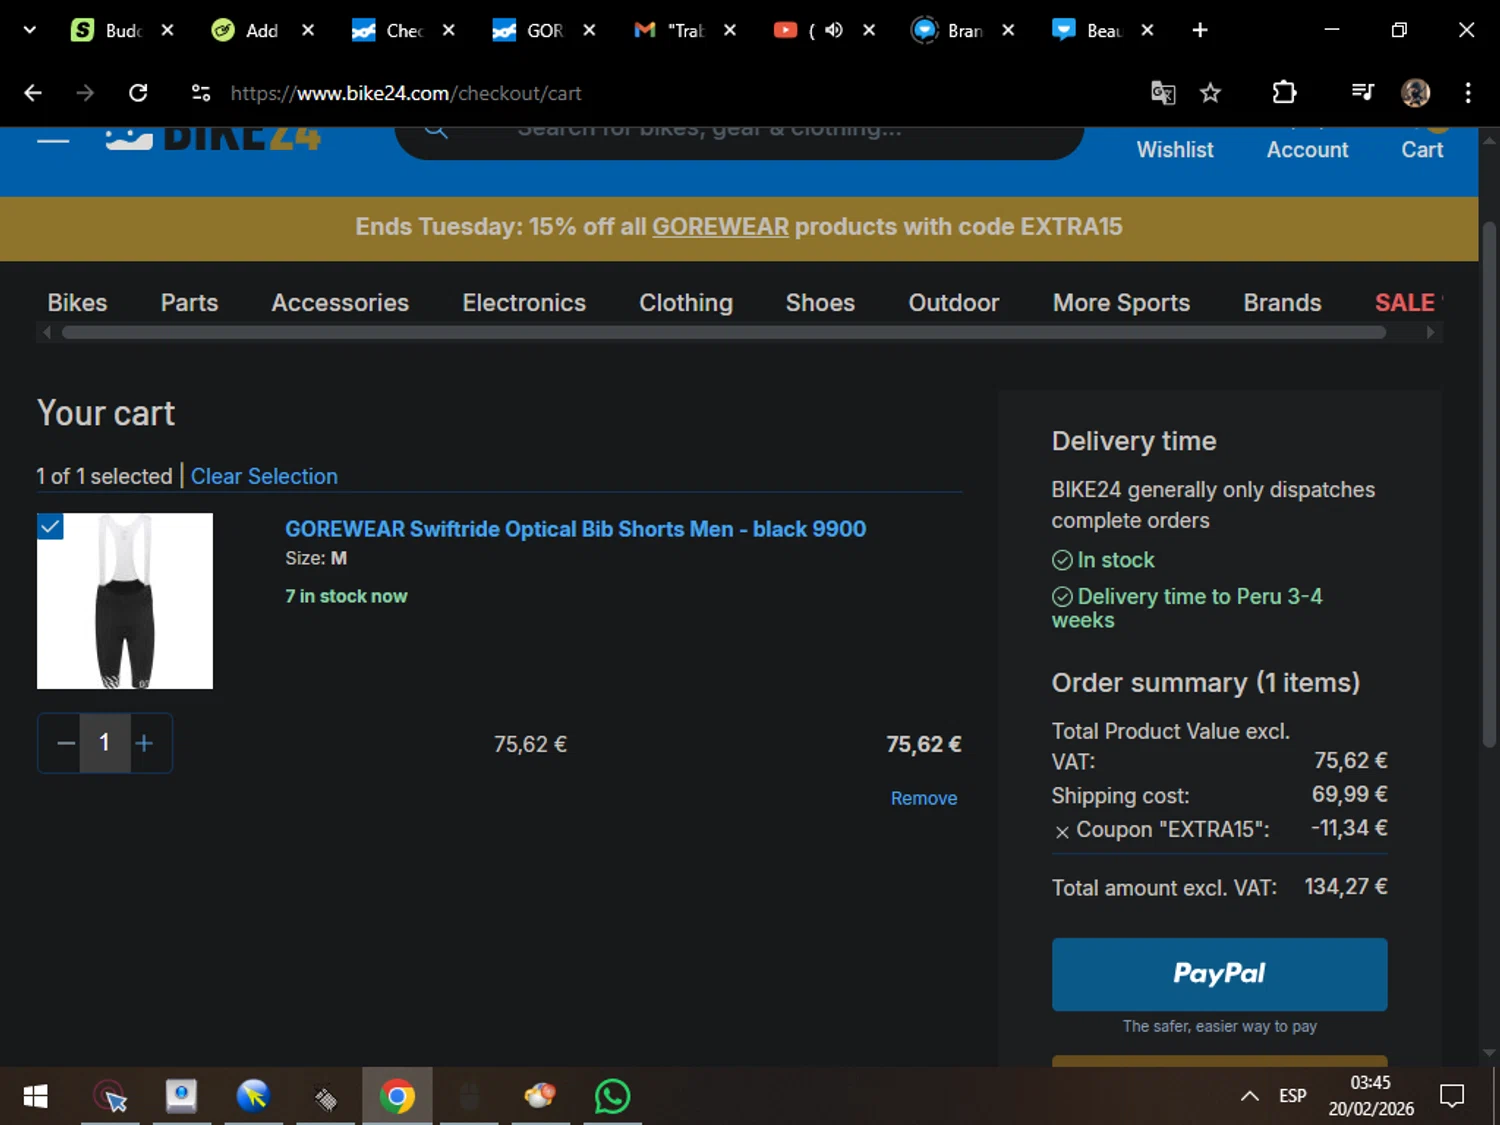Image resolution: width=1500 pixels, height=1125 pixels.
Task: Click the search magnifier icon
Action: pos(436,132)
